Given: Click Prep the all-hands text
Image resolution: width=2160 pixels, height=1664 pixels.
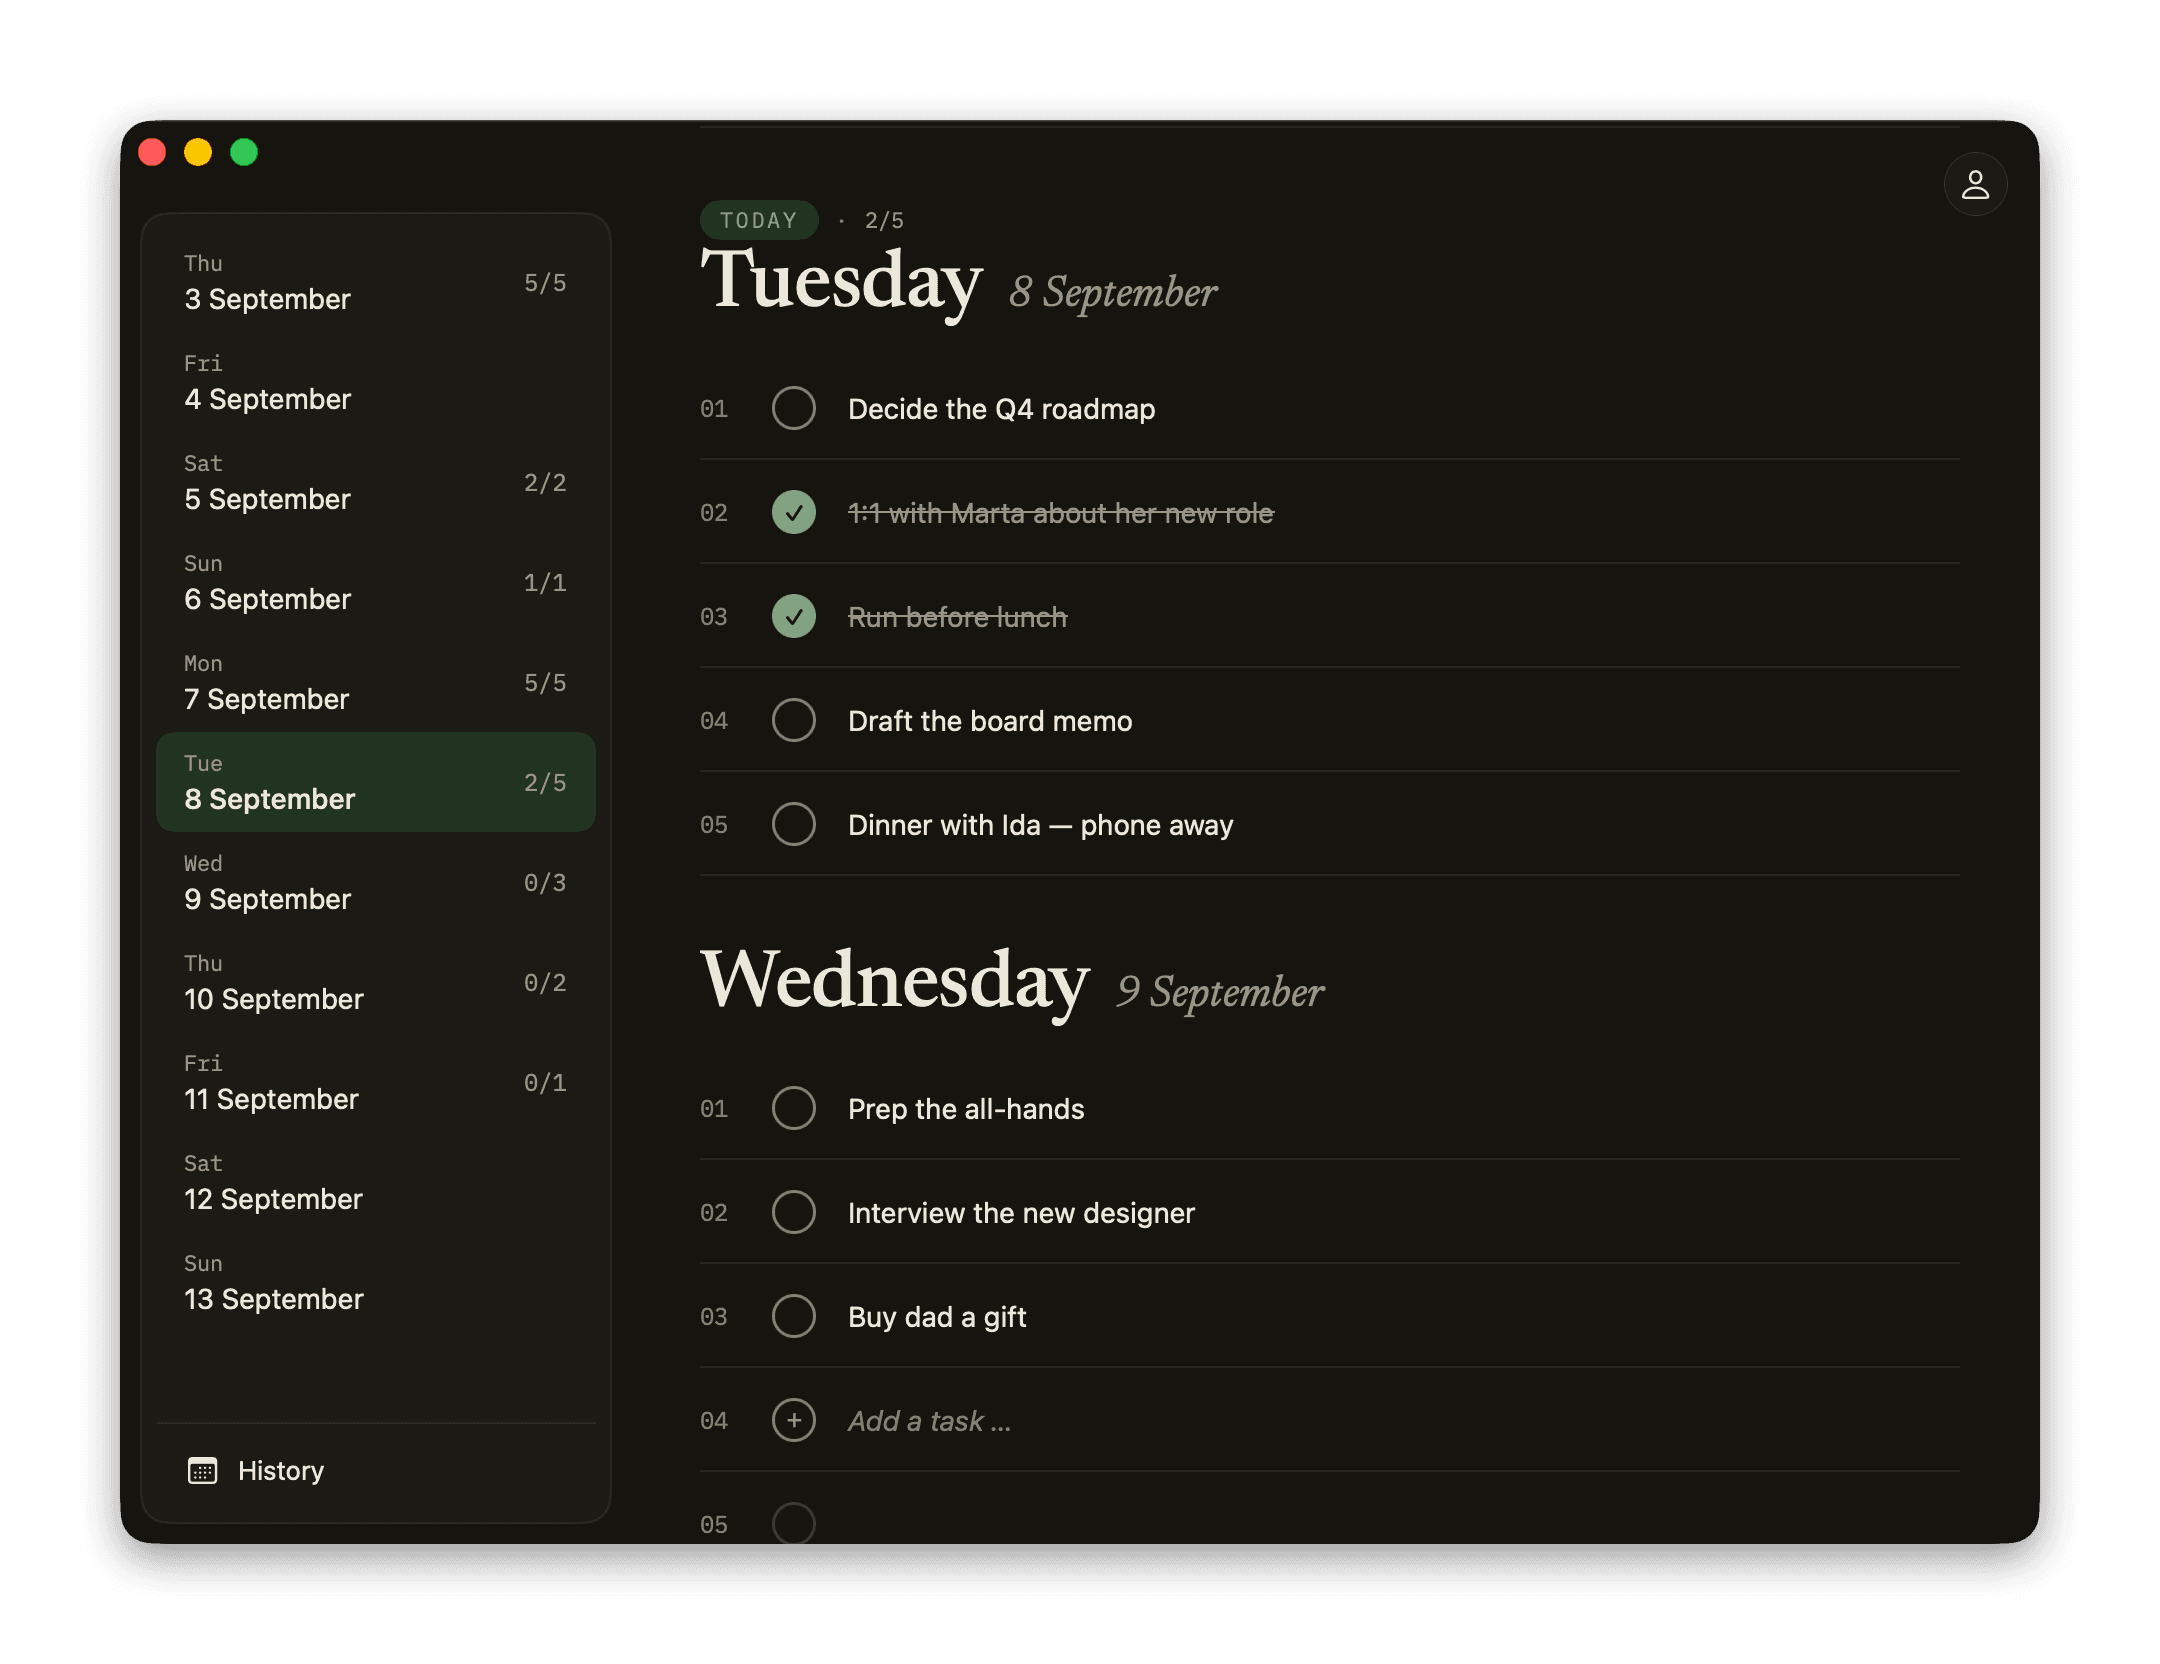Looking at the screenshot, I should point(966,1109).
